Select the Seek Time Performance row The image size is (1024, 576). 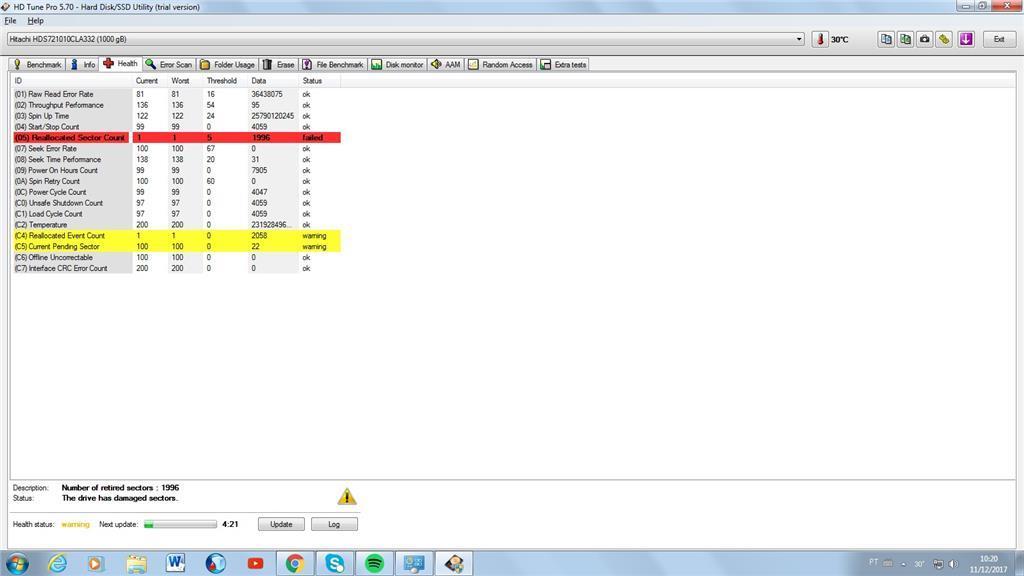tap(176, 159)
